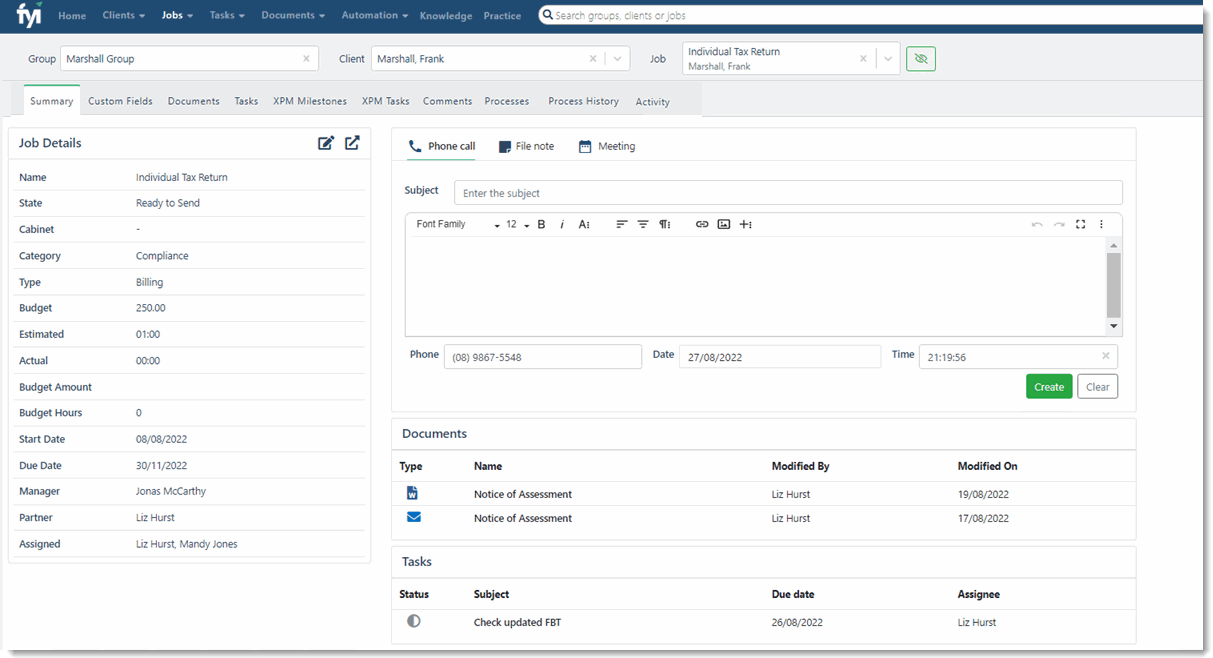Toggle italic formatting in editor

click(562, 225)
